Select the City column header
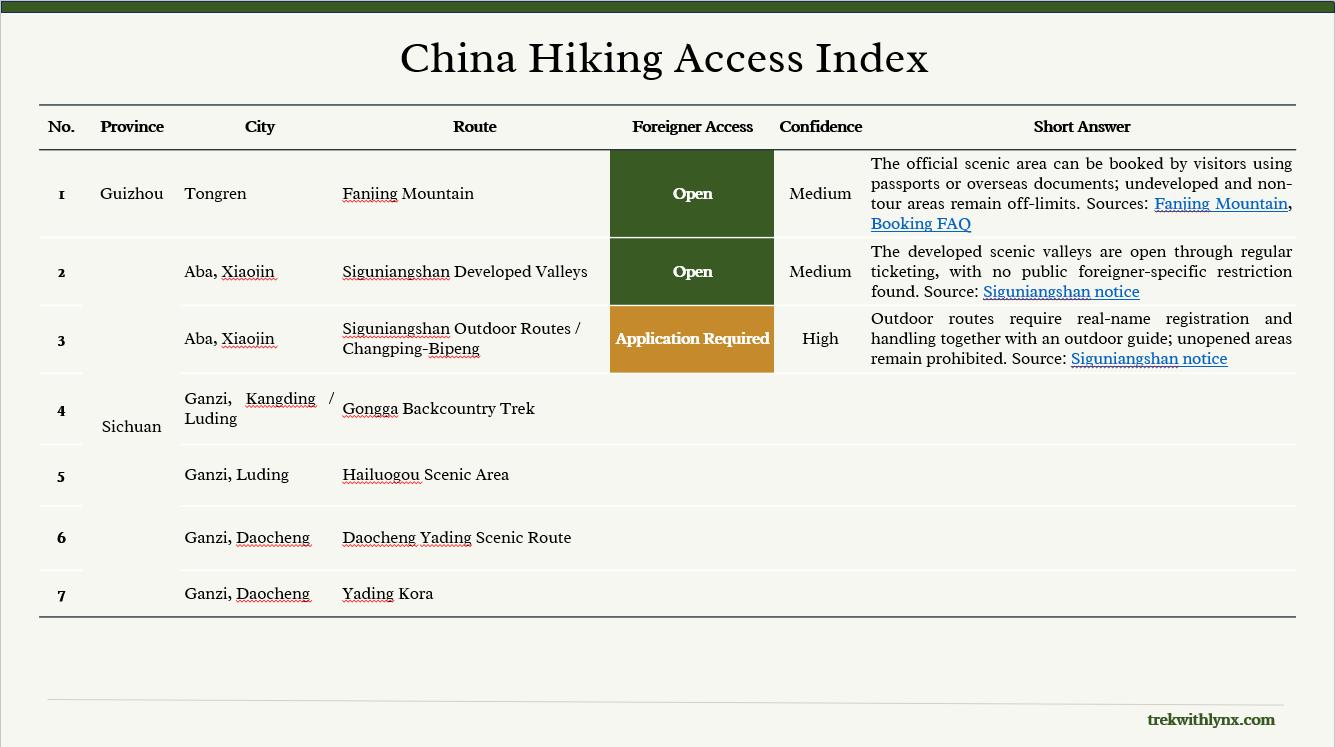Screen dimensions: 1335x747 (260, 127)
